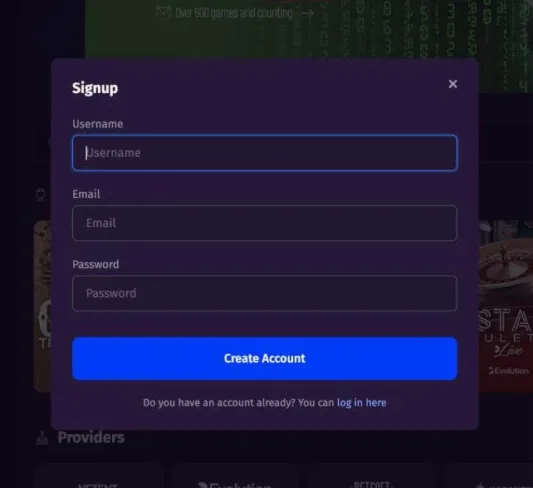The width and height of the screenshot is (533, 488).
Task: Close the Signup dialog with the X
Action: coord(452,84)
